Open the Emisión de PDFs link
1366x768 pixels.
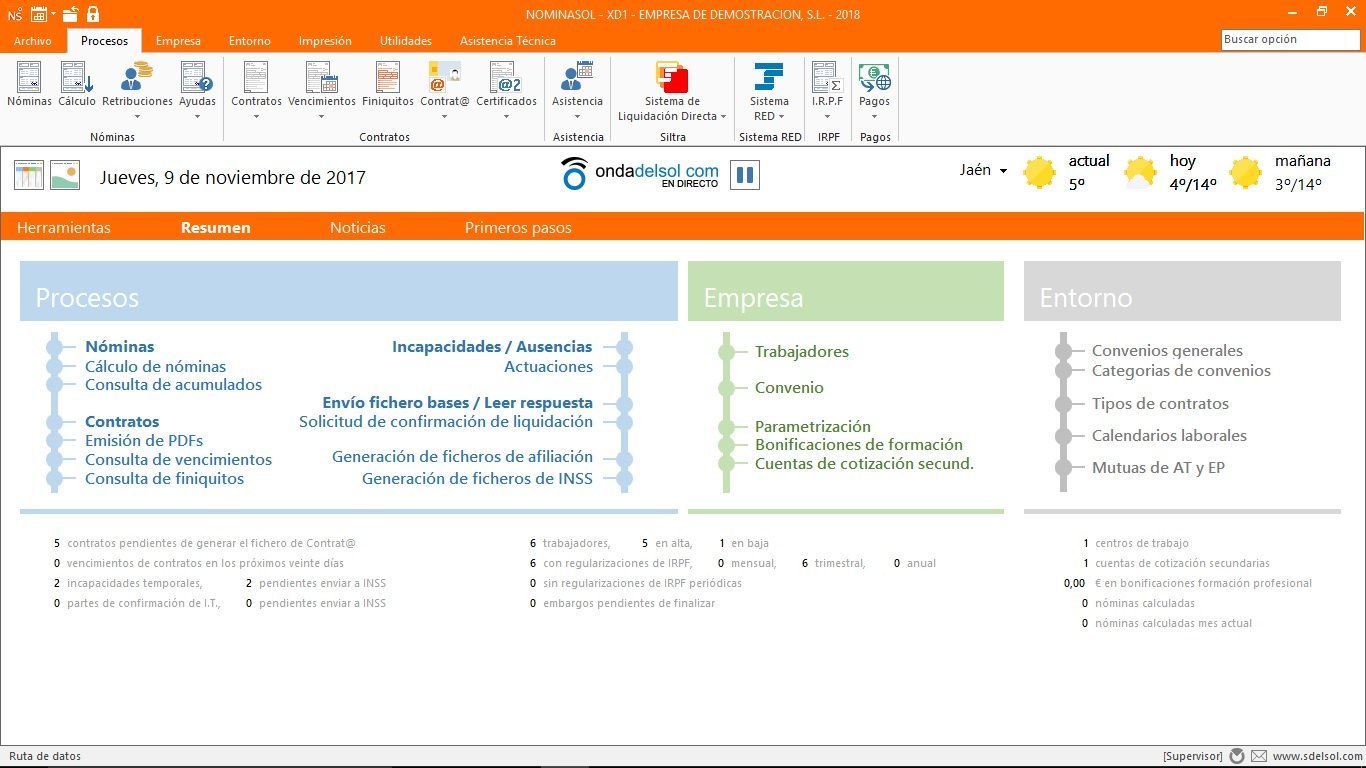144,440
